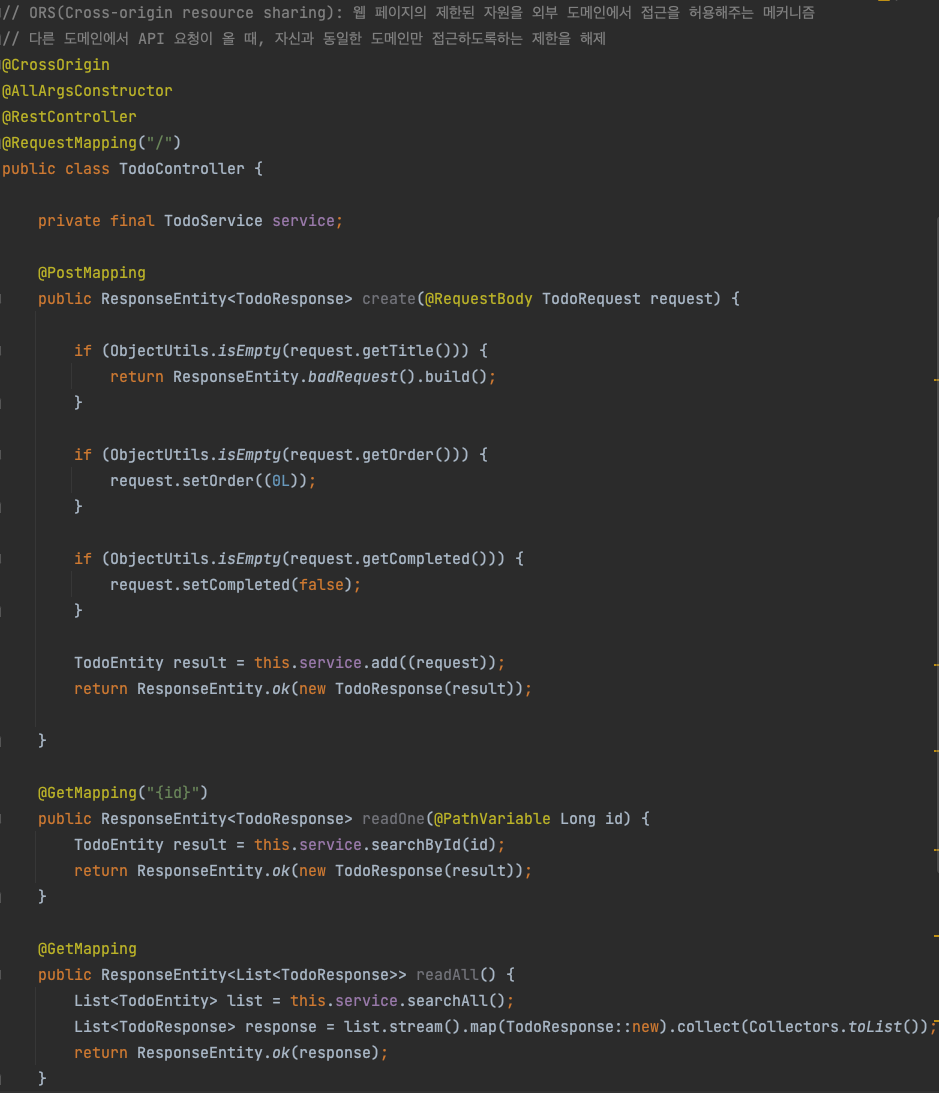
Task: Click the 'false' literal
Action: coord(321,585)
